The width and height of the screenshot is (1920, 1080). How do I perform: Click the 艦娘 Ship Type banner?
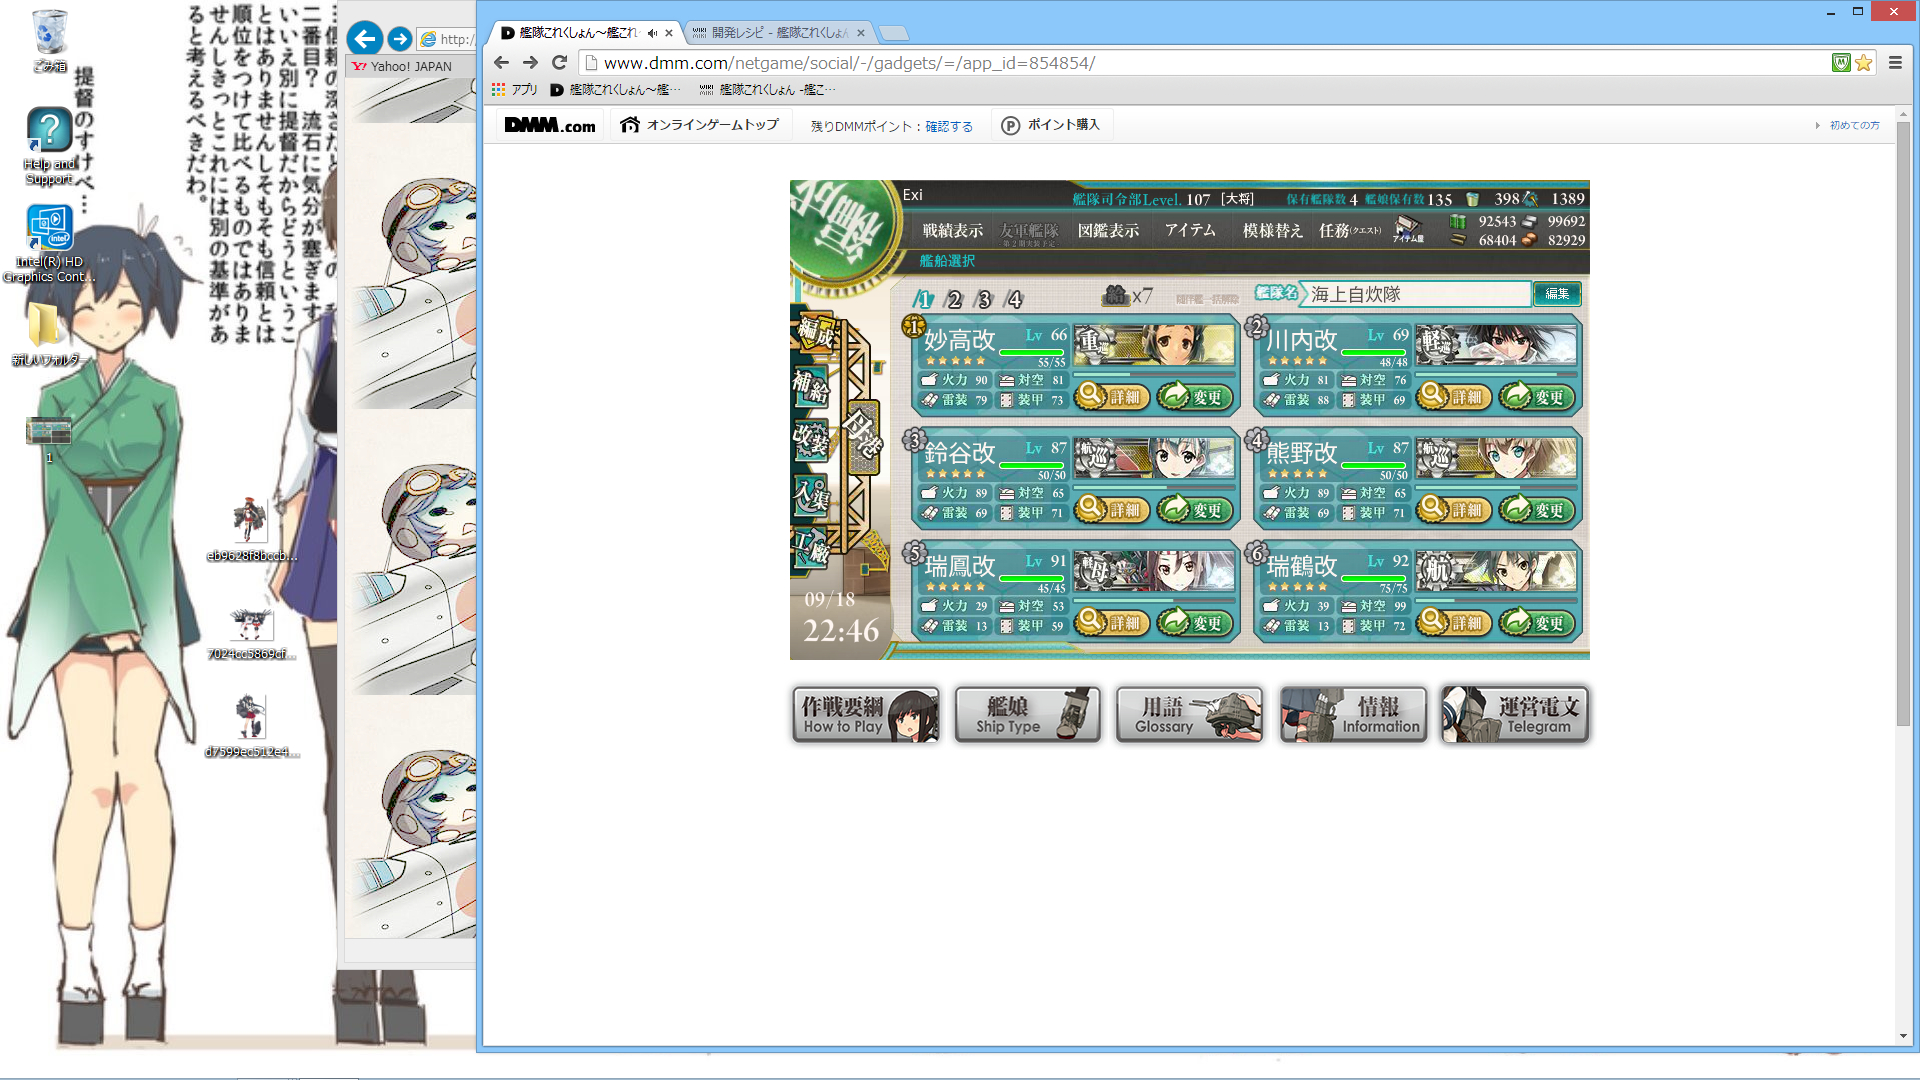pos(1027,714)
